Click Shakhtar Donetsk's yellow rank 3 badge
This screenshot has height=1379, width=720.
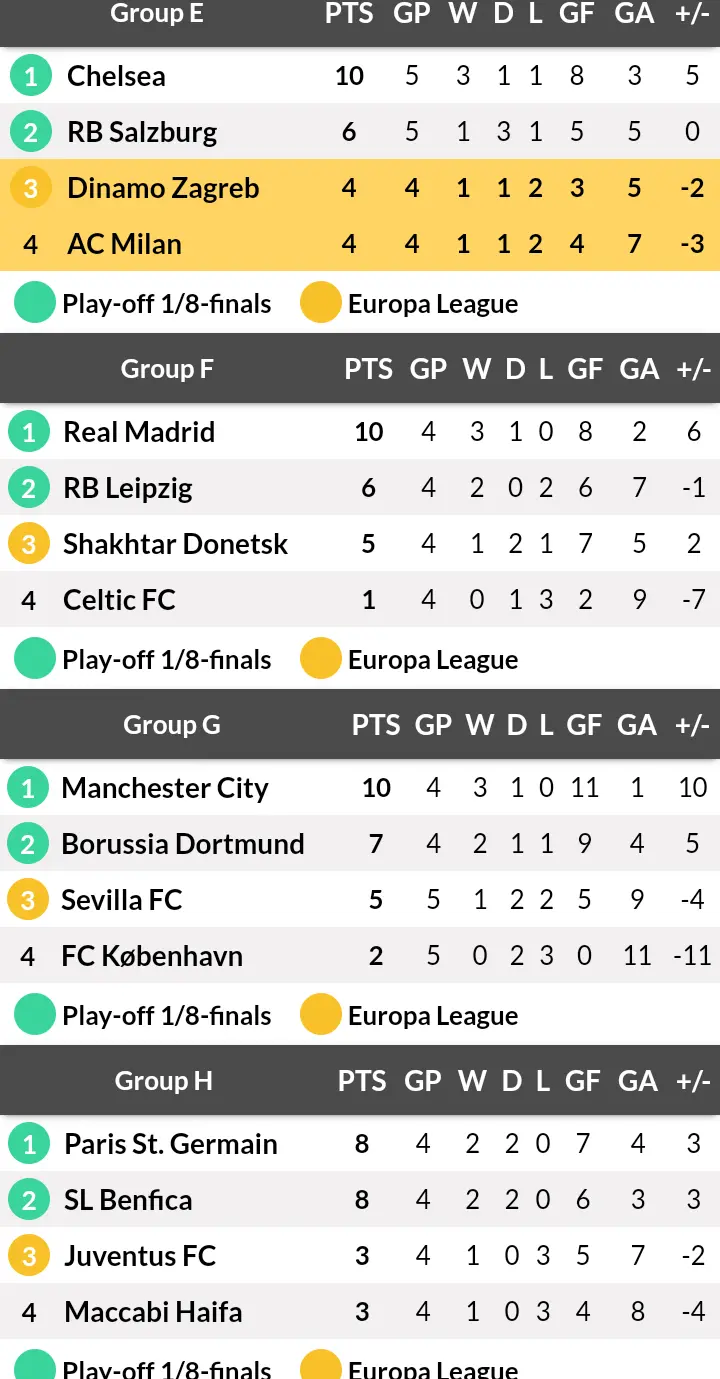pyautogui.click(x=29, y=544)
